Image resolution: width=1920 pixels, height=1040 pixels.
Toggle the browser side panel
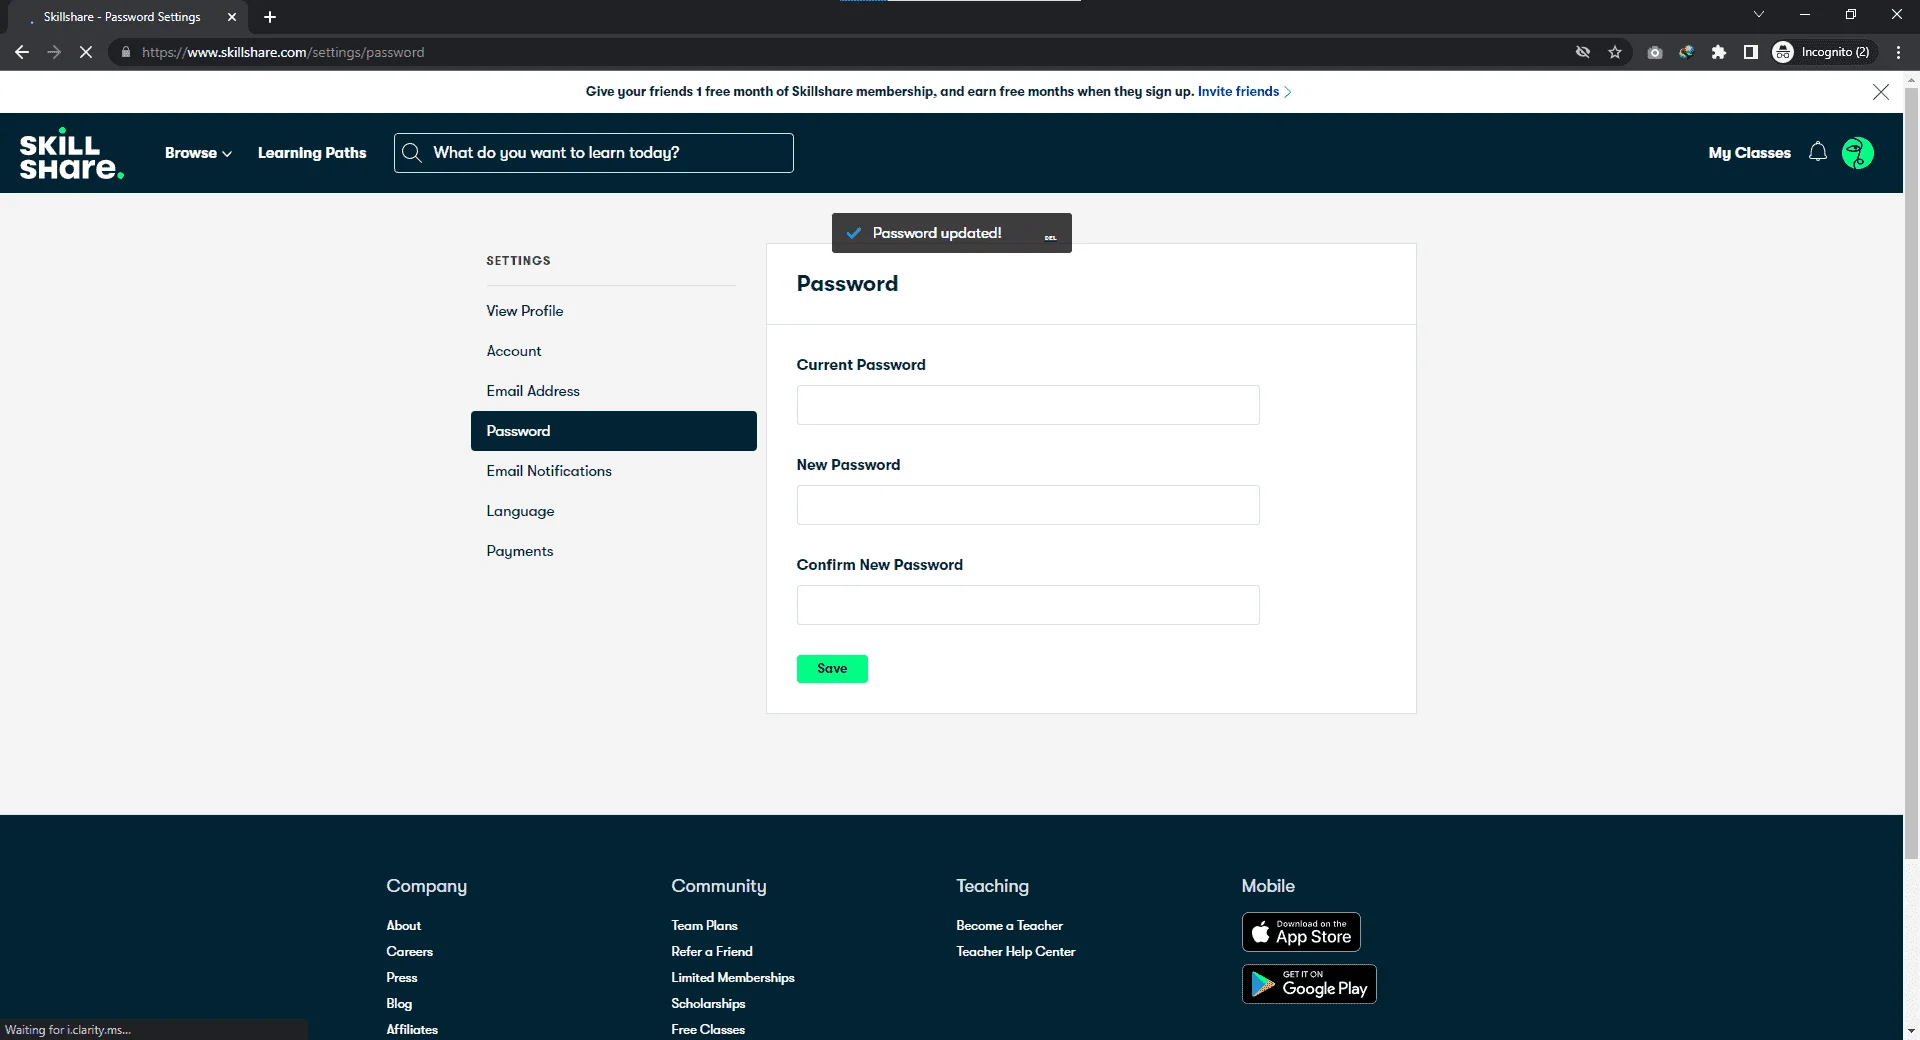pos(1751,52)
